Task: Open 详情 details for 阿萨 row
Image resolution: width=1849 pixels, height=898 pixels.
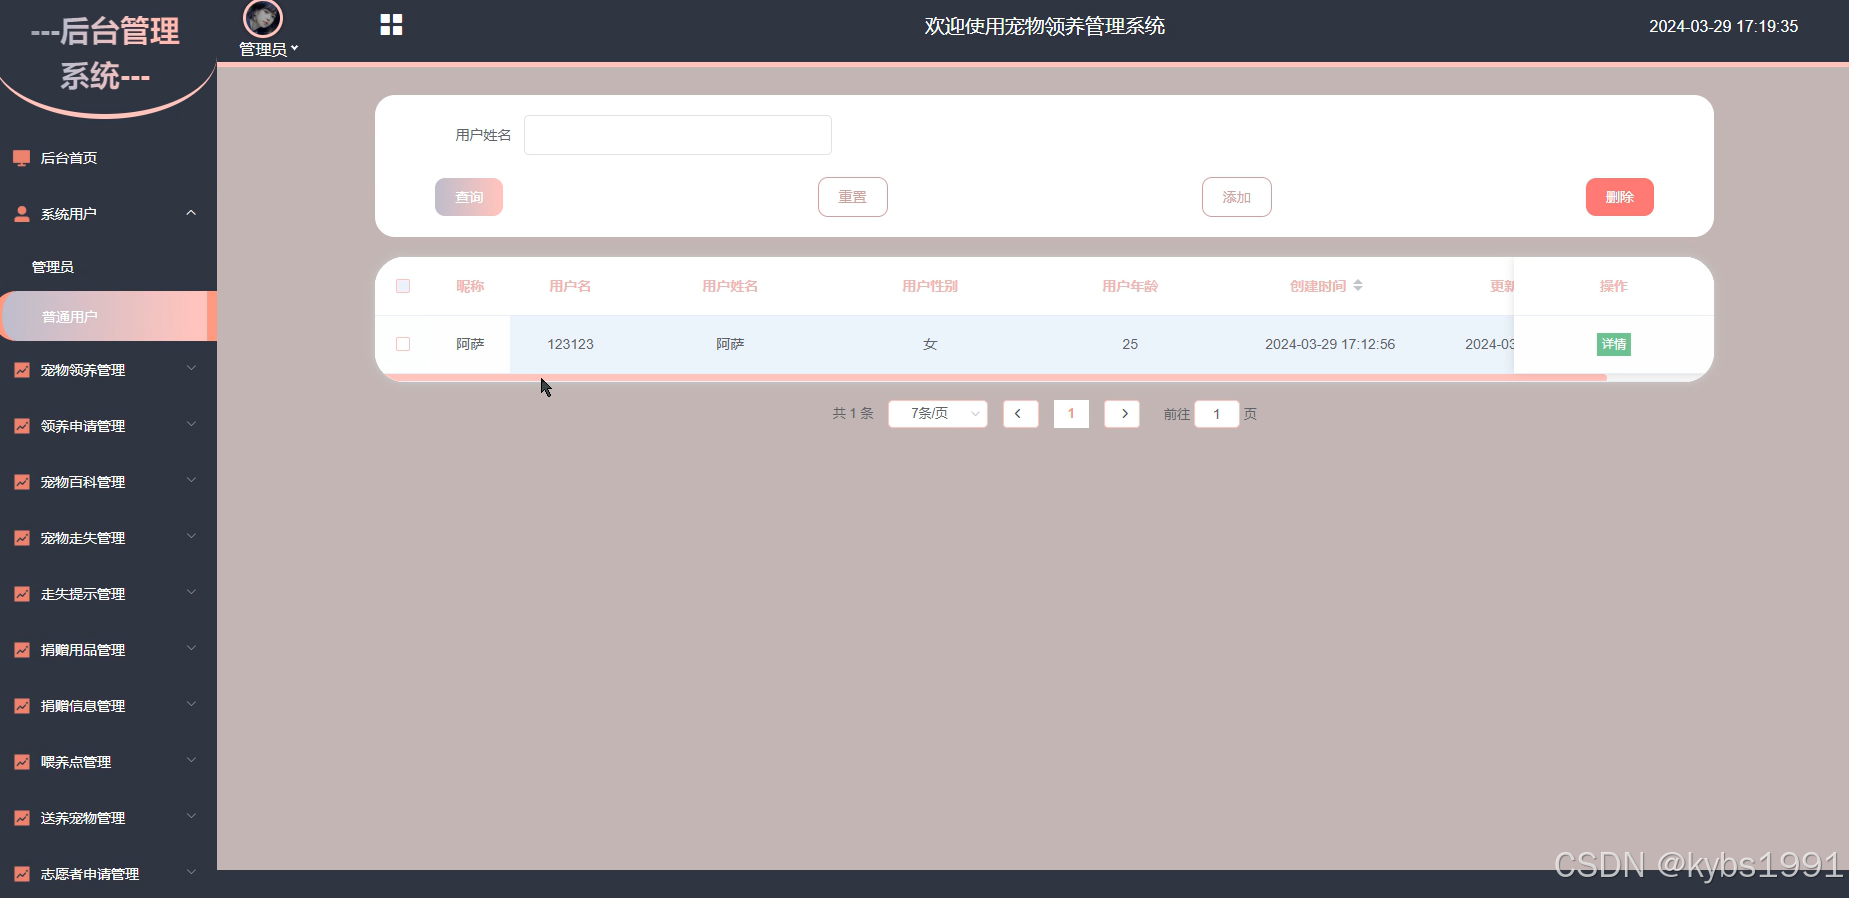Action: point(1614,344)
